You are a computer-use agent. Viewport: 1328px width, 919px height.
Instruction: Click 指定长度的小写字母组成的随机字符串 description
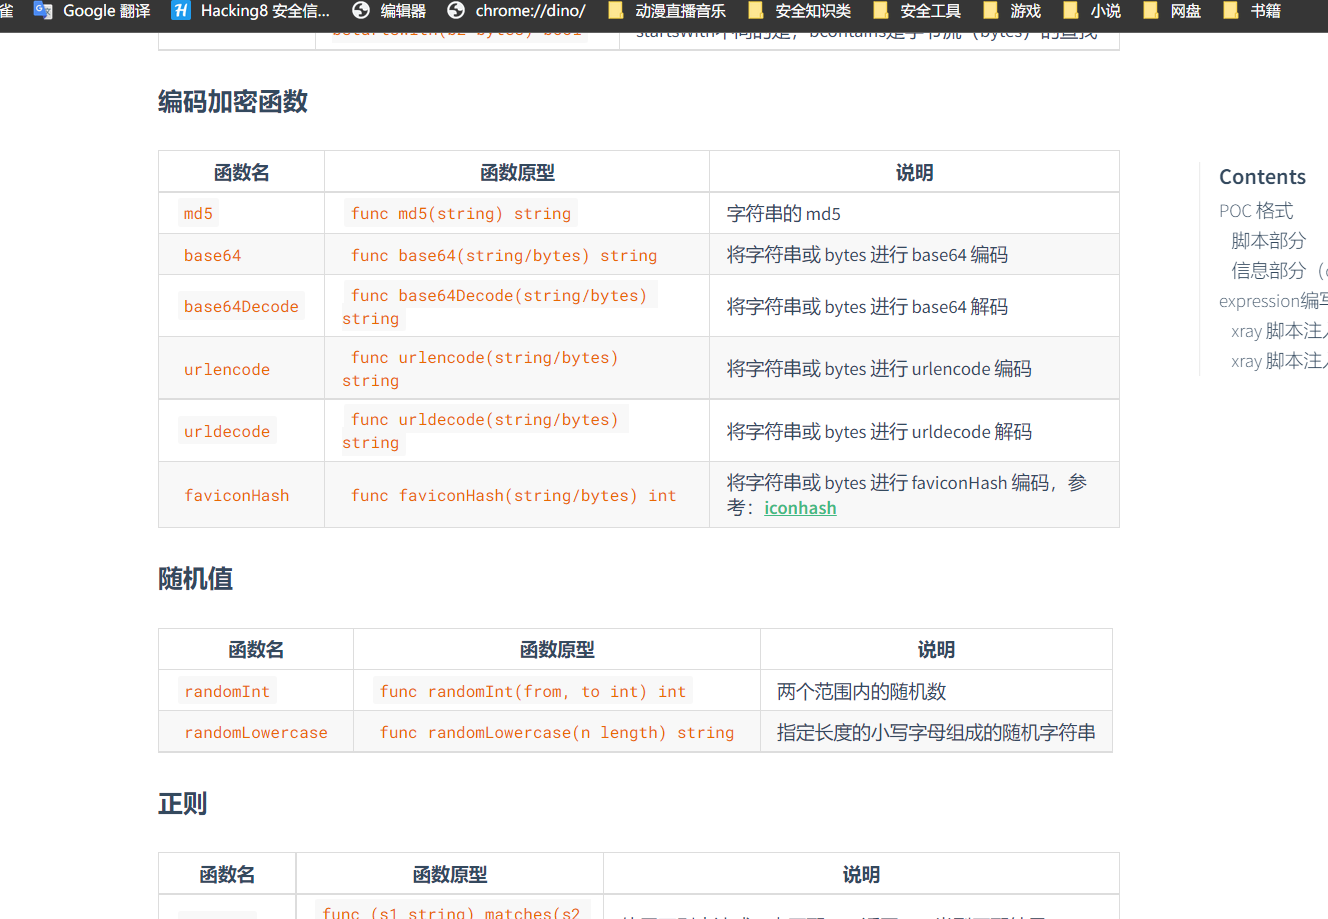[936, 732]
